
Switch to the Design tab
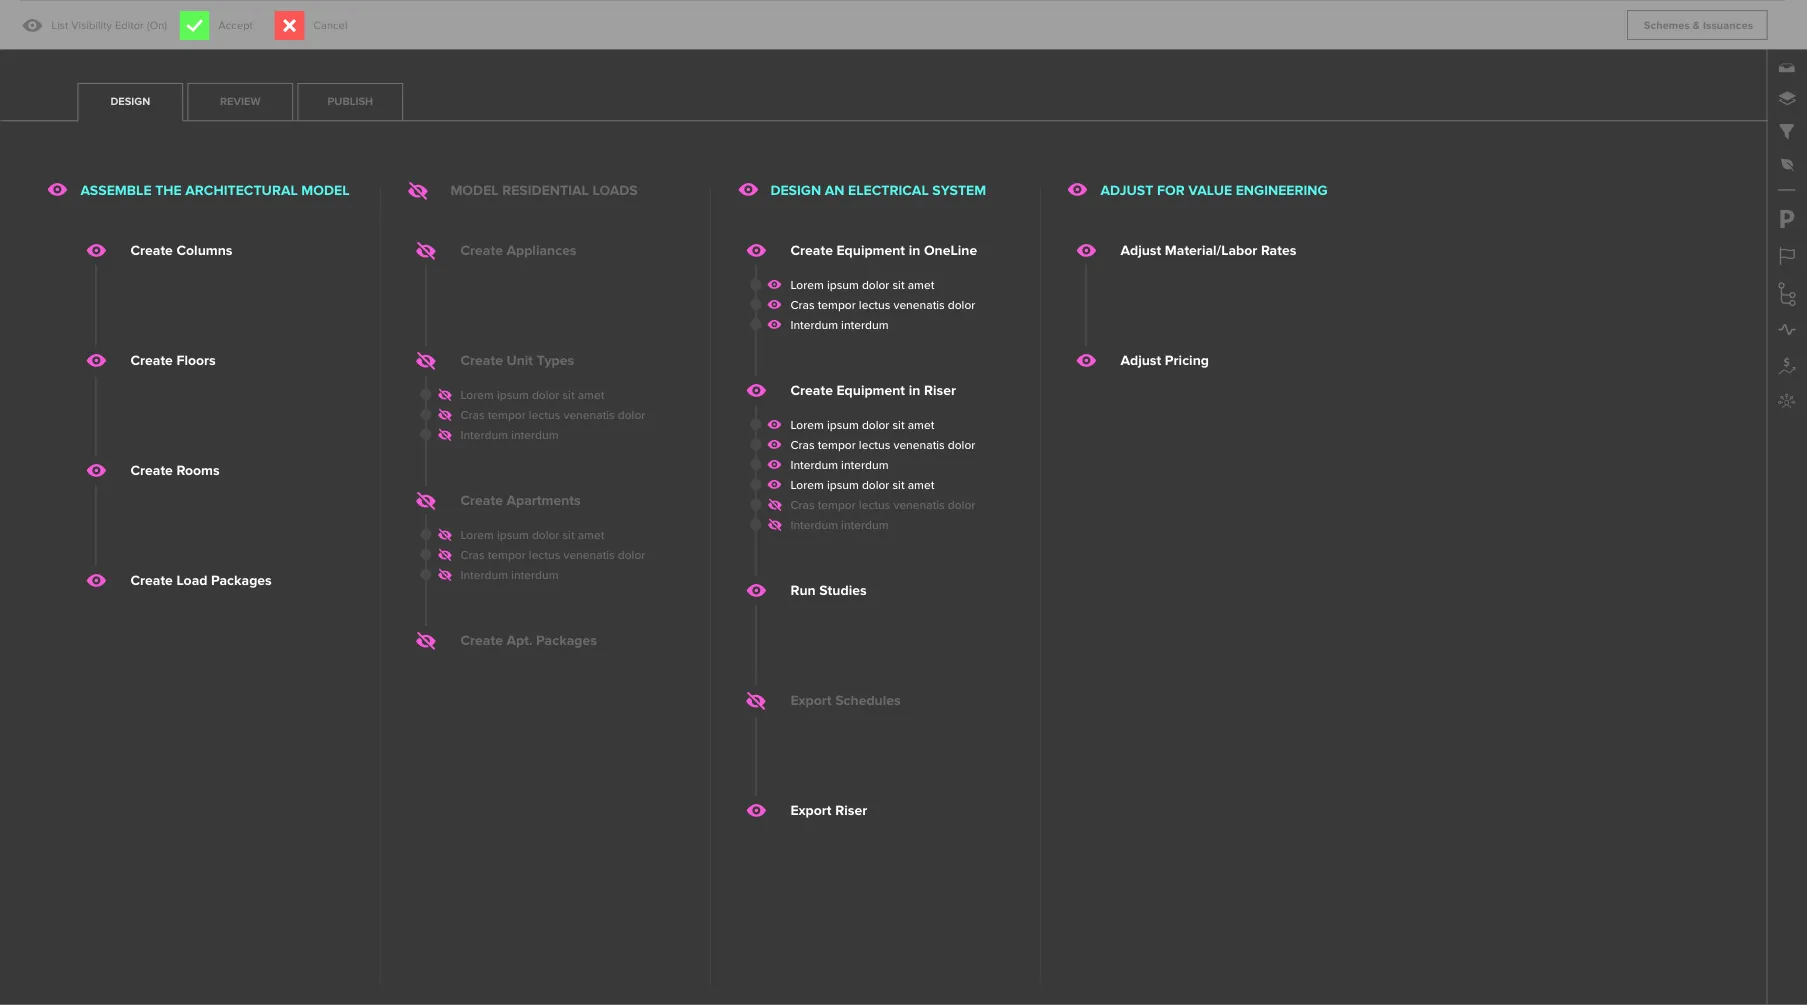pyautogui.click(x=130, y=102)
